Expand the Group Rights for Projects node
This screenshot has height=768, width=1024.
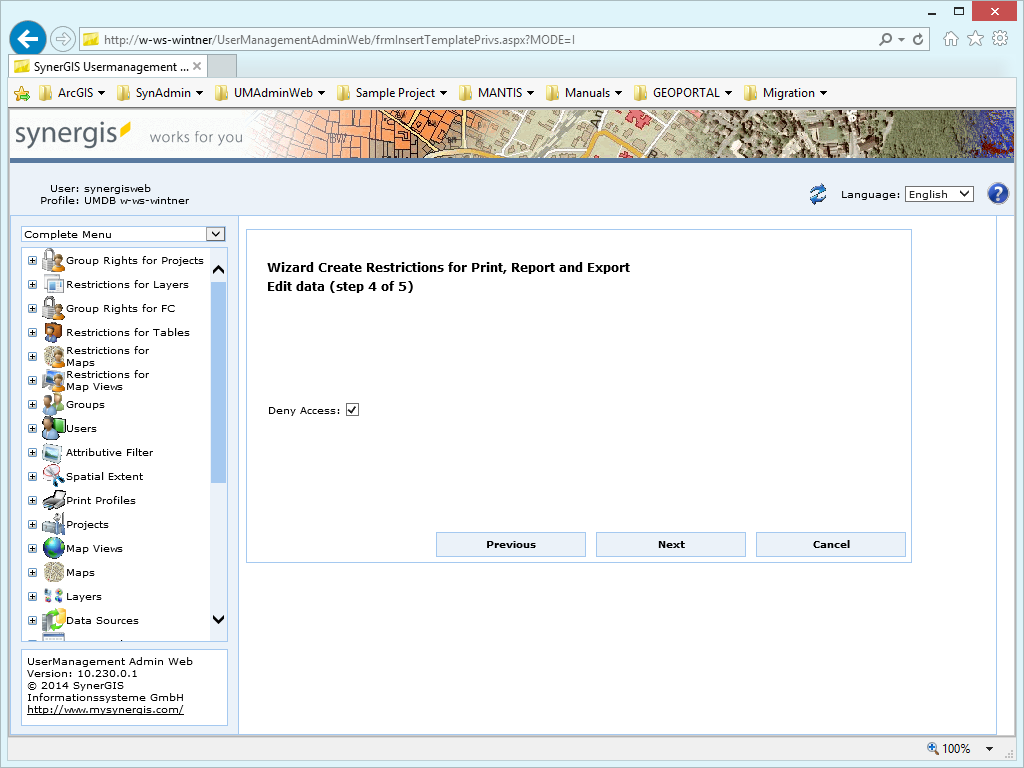click(31, 260)
